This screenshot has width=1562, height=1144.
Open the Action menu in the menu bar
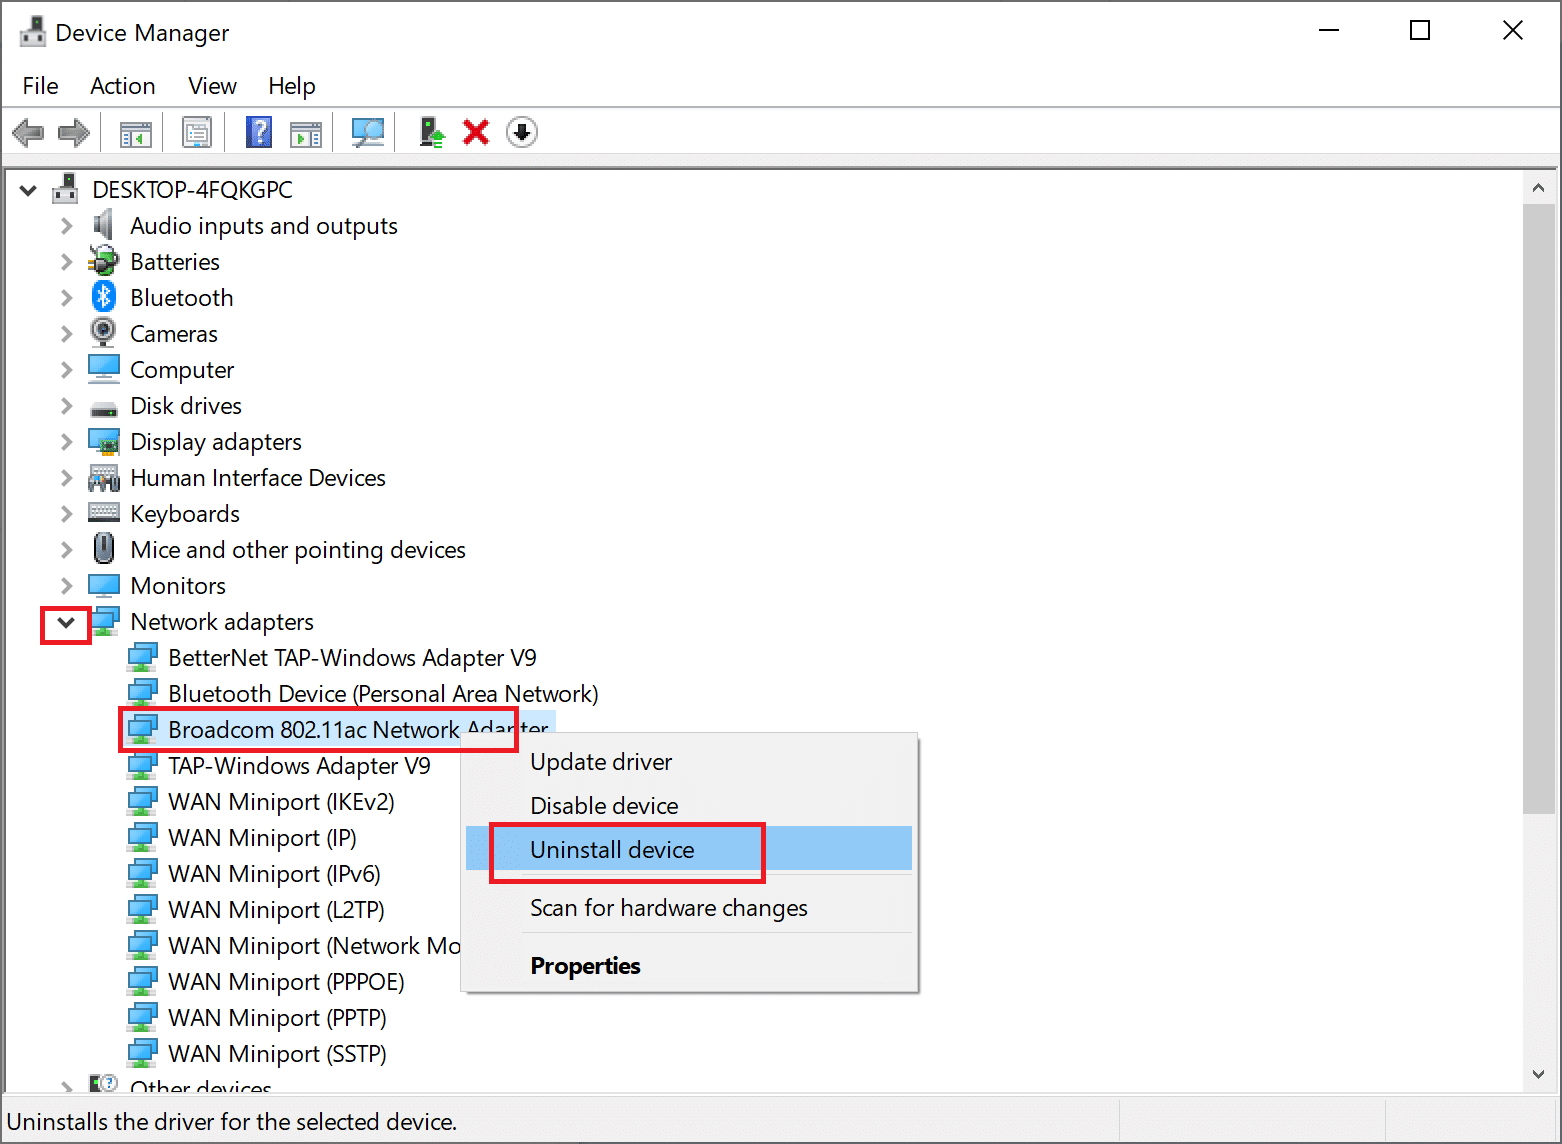click(122, 86)
